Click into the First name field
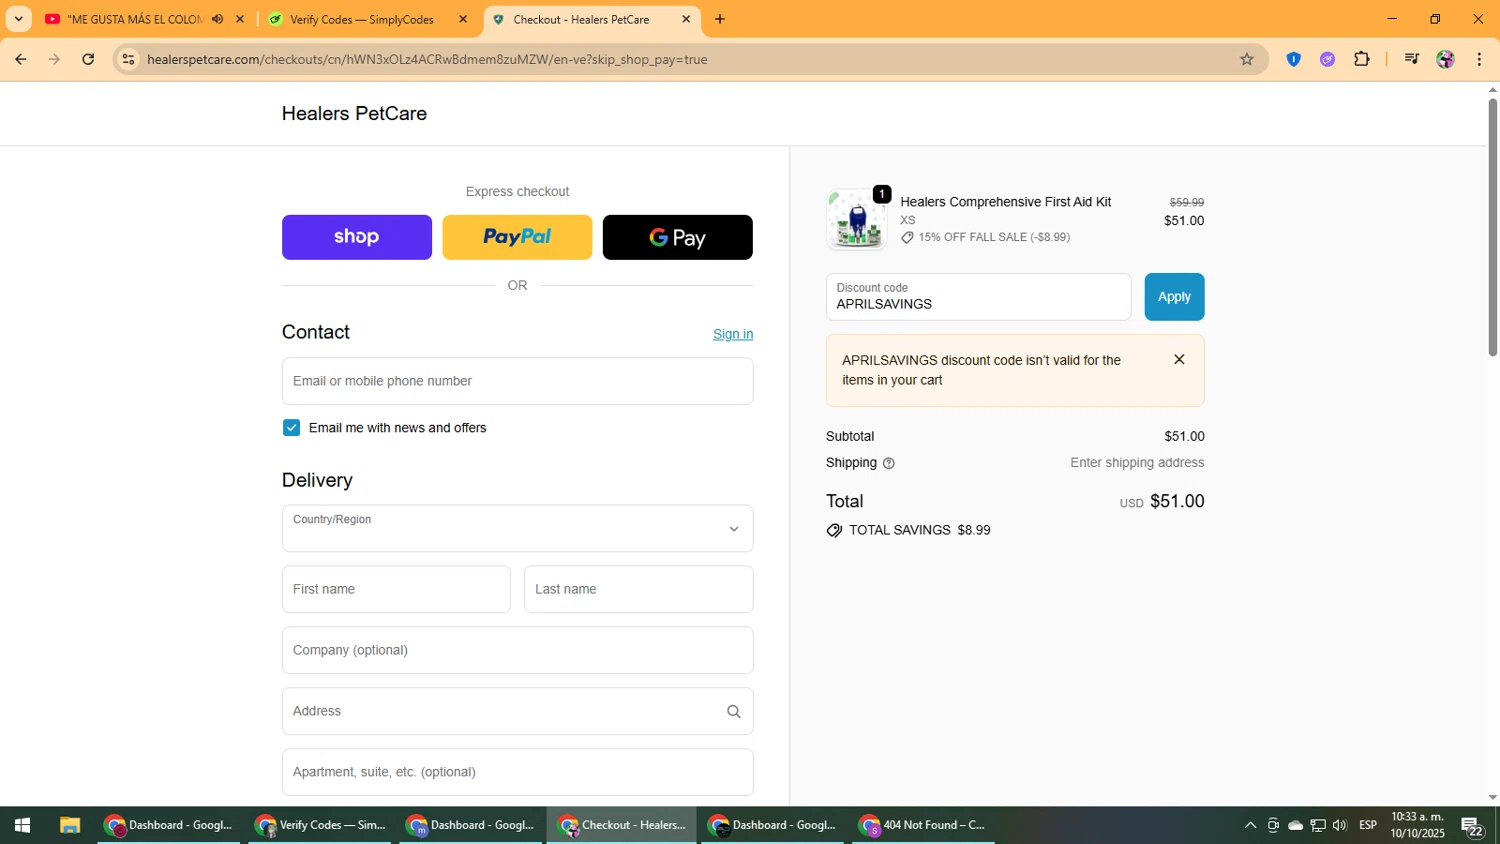 (x=396, y=589)
